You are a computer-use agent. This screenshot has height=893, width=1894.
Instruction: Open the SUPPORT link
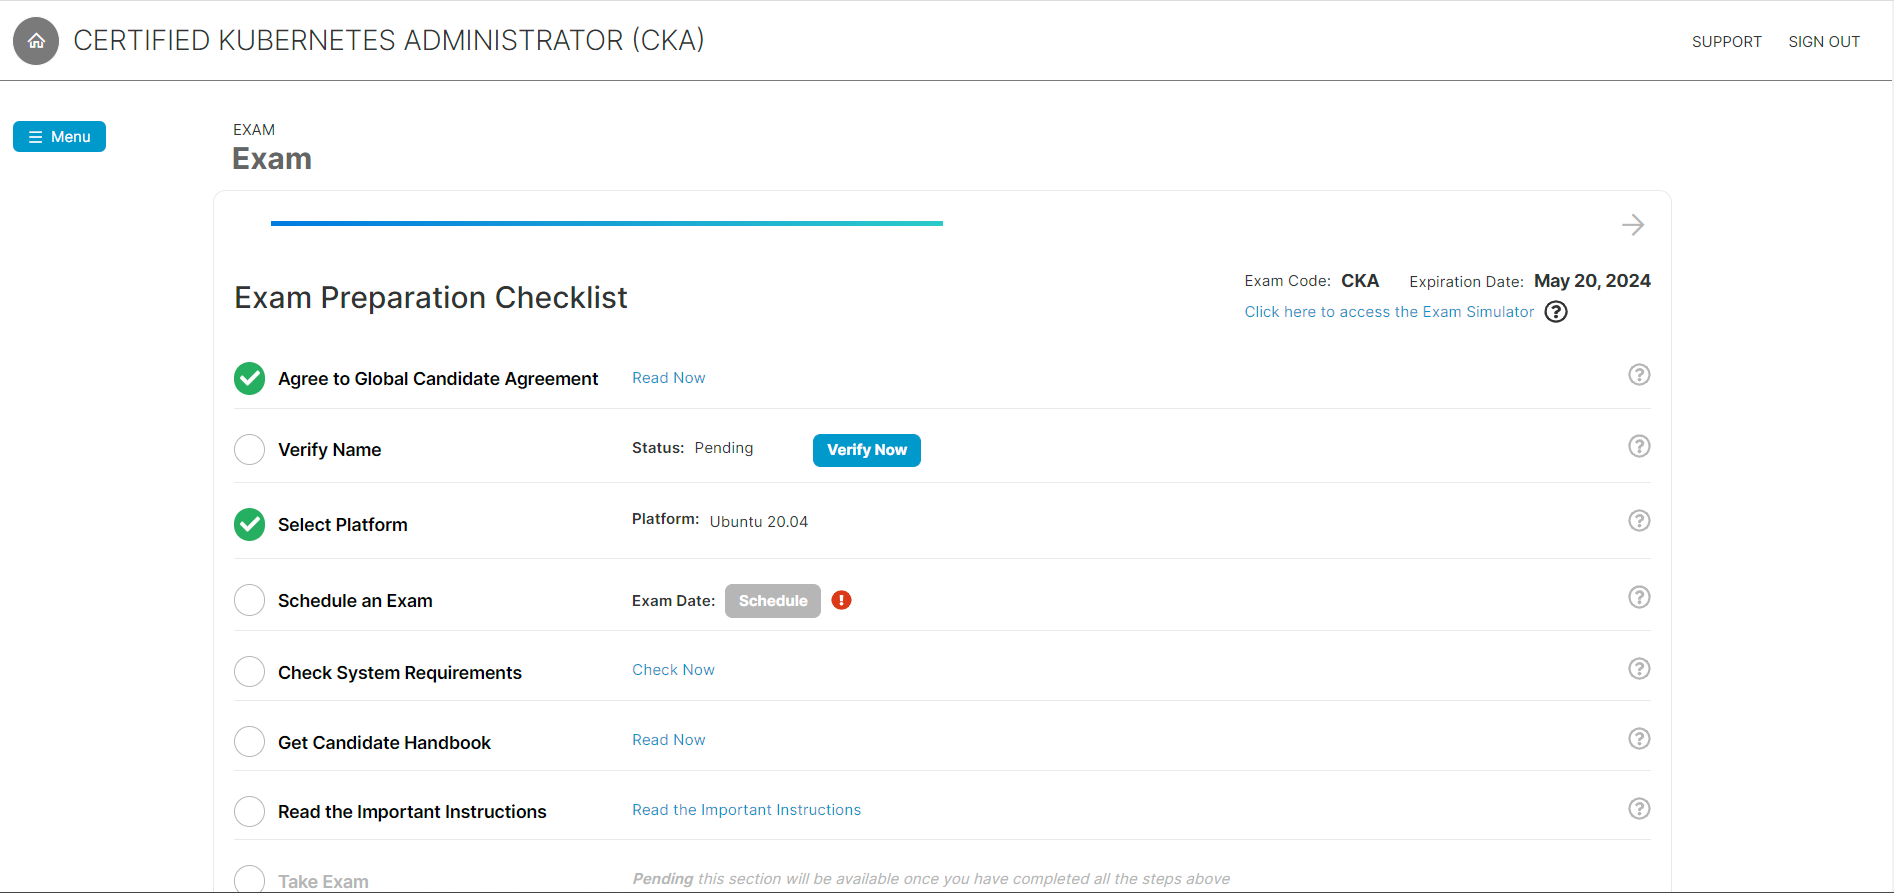tap(1726, 42)
